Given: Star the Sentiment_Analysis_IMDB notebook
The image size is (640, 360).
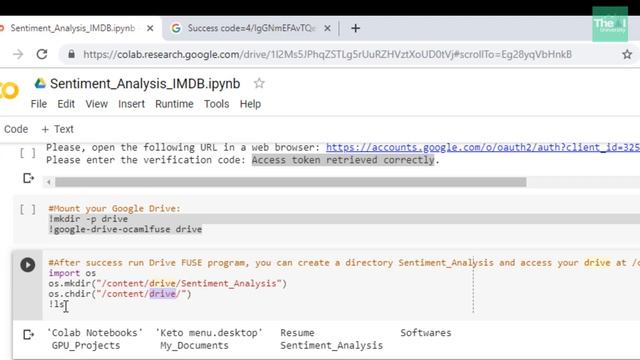Looking at the screenshot, I should click(x=259, y=83).
